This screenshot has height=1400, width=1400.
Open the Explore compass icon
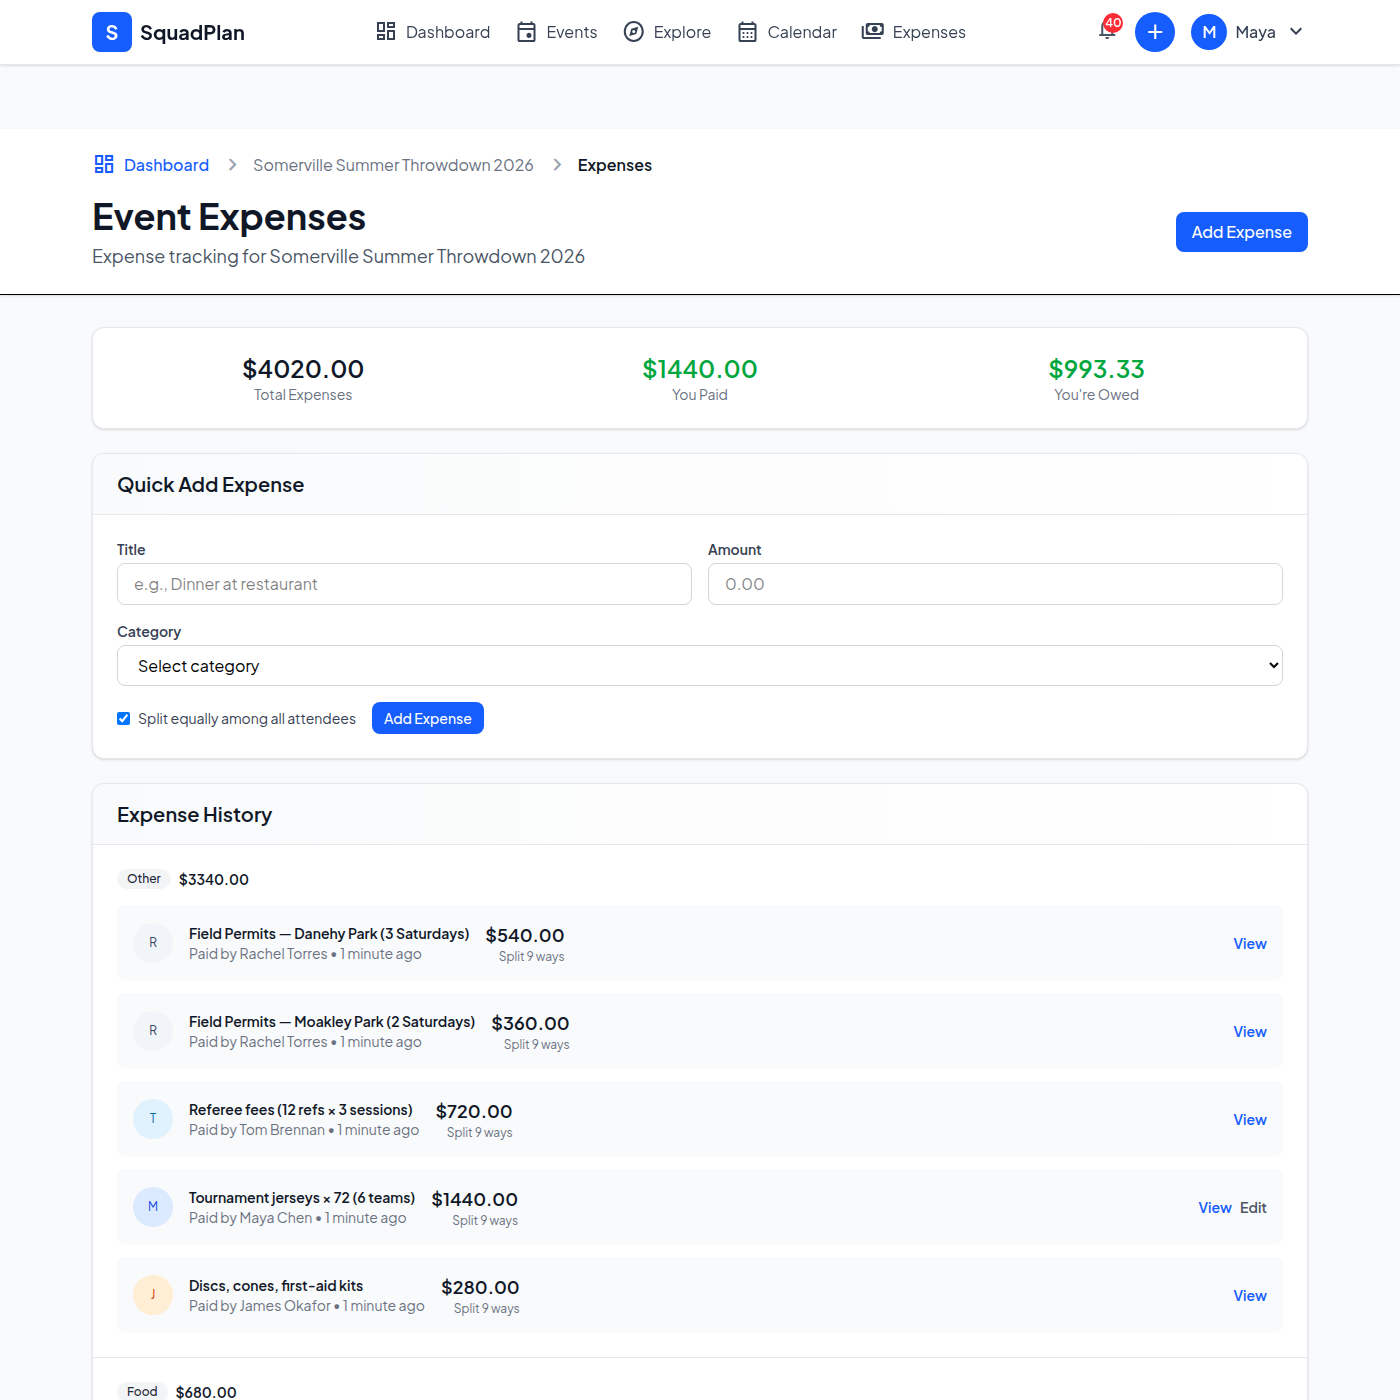tap(634, 31)
